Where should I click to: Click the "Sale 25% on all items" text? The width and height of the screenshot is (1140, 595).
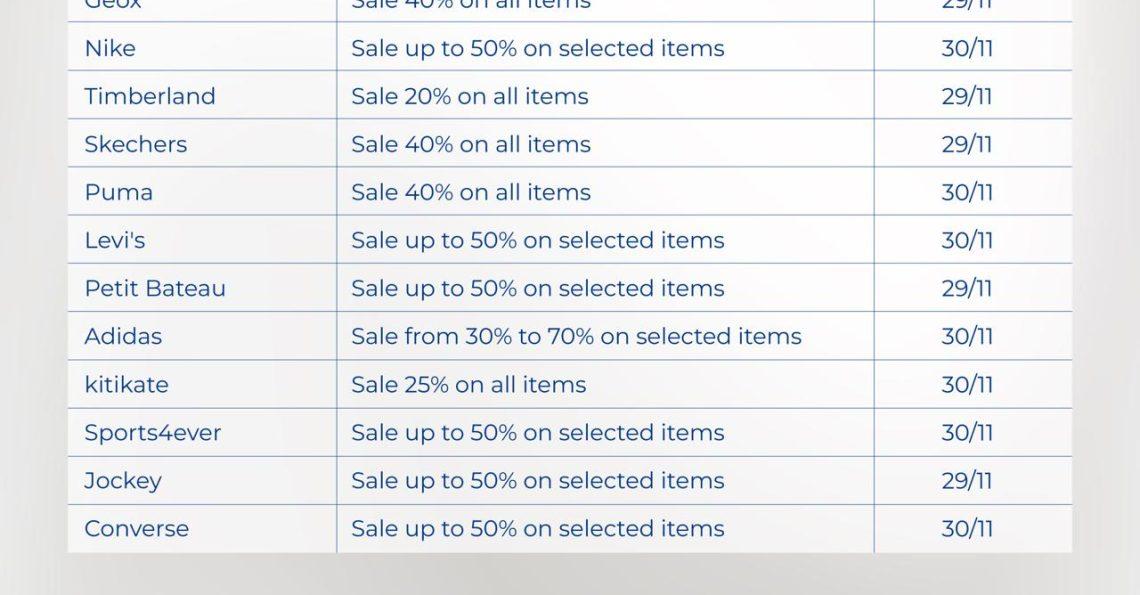point(469,384)
